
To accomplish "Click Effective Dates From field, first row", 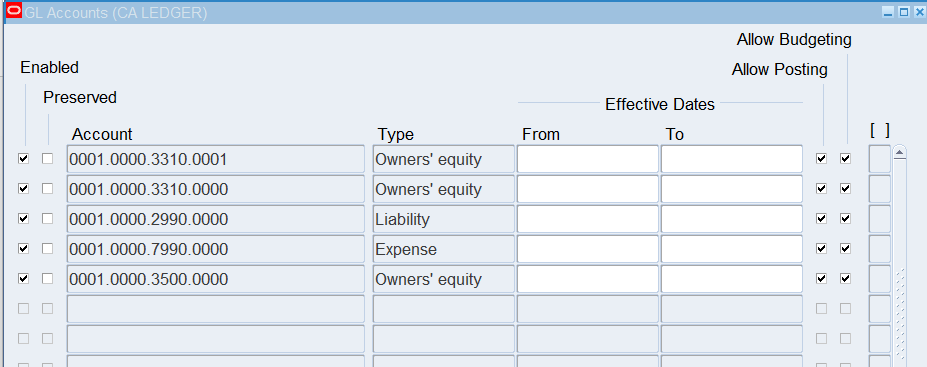I will click(x=588, y=159).
